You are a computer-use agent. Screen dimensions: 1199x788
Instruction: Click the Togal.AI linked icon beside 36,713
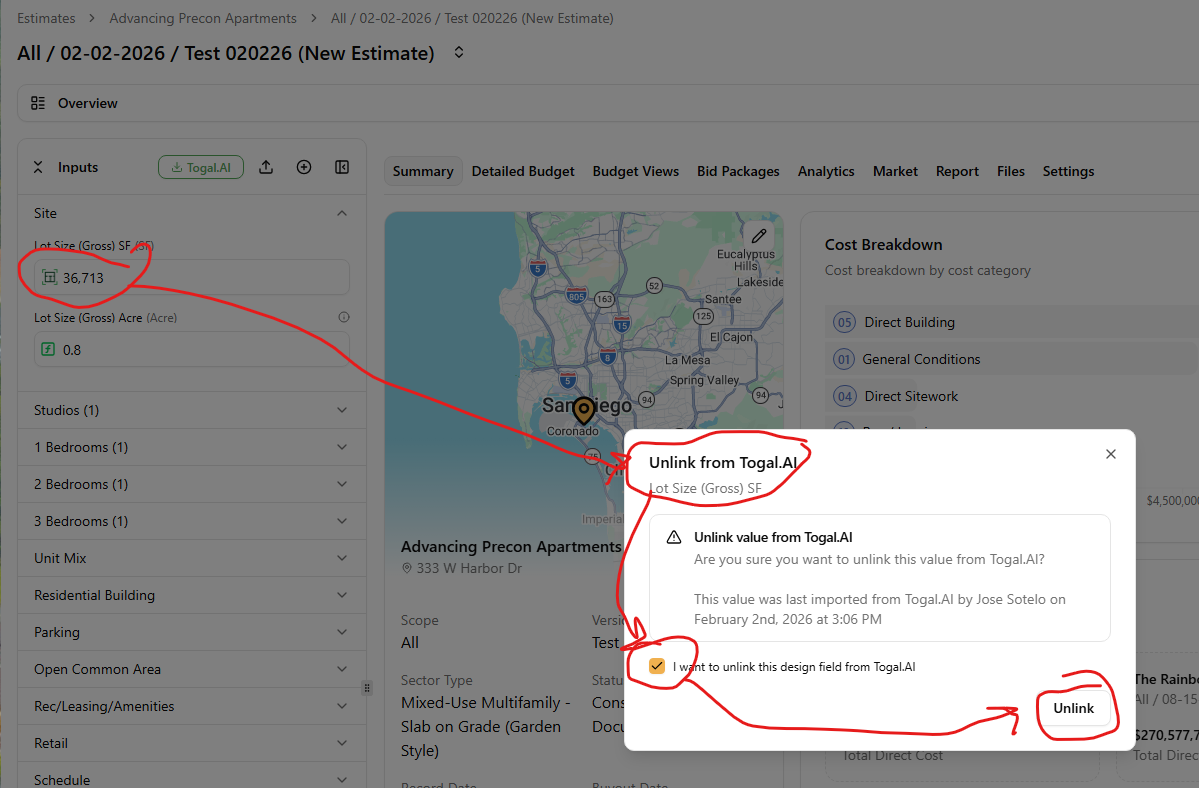click(48, 278)
